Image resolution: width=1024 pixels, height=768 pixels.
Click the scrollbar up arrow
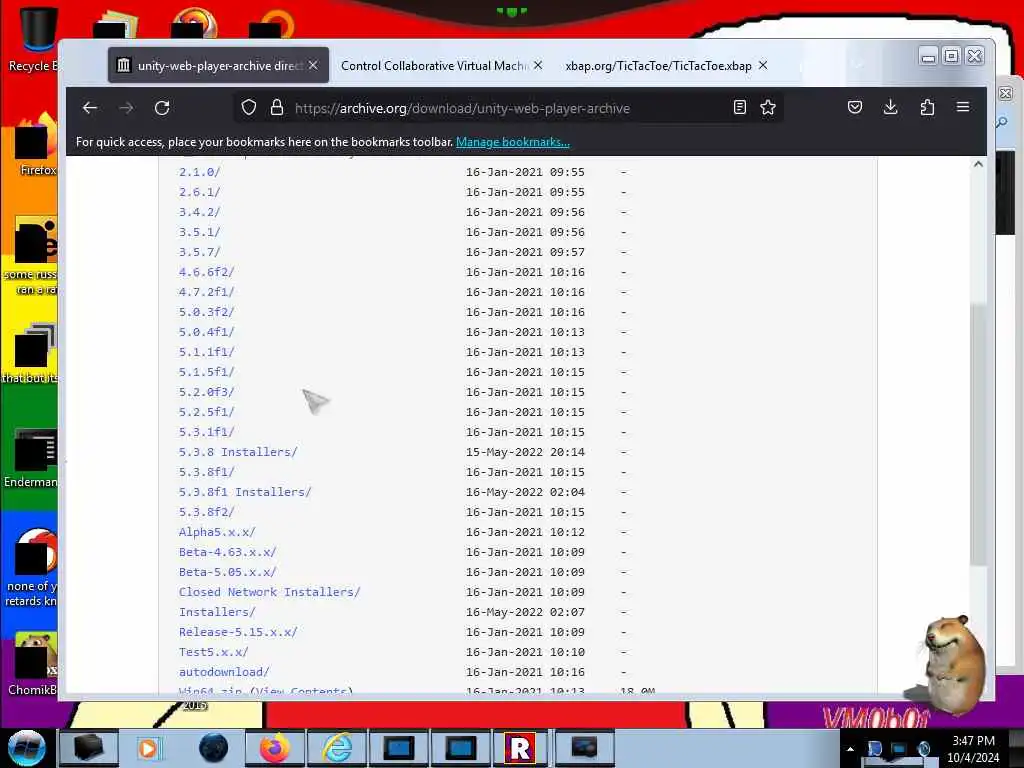coord(978,165)
